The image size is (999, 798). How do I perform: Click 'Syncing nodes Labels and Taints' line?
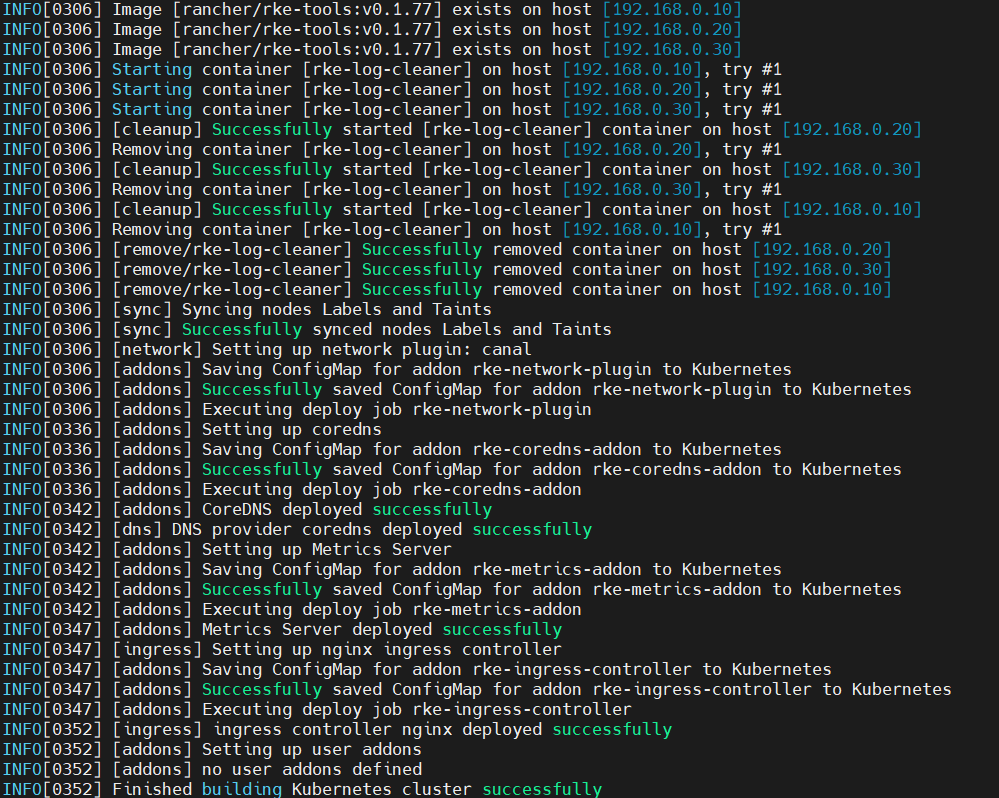247,309
